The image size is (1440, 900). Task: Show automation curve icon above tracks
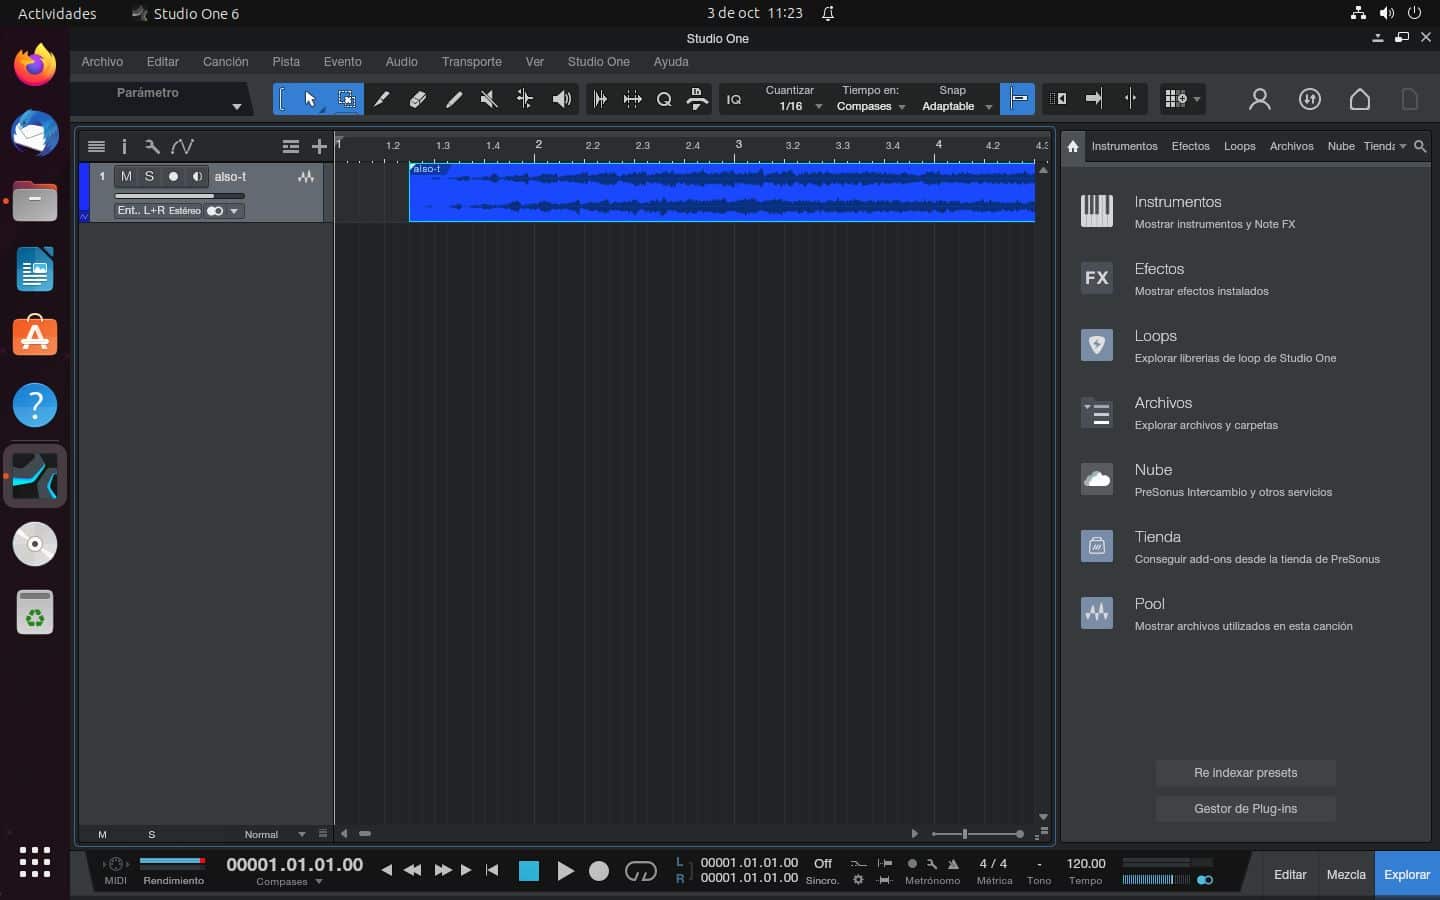[x=182, y=146]
